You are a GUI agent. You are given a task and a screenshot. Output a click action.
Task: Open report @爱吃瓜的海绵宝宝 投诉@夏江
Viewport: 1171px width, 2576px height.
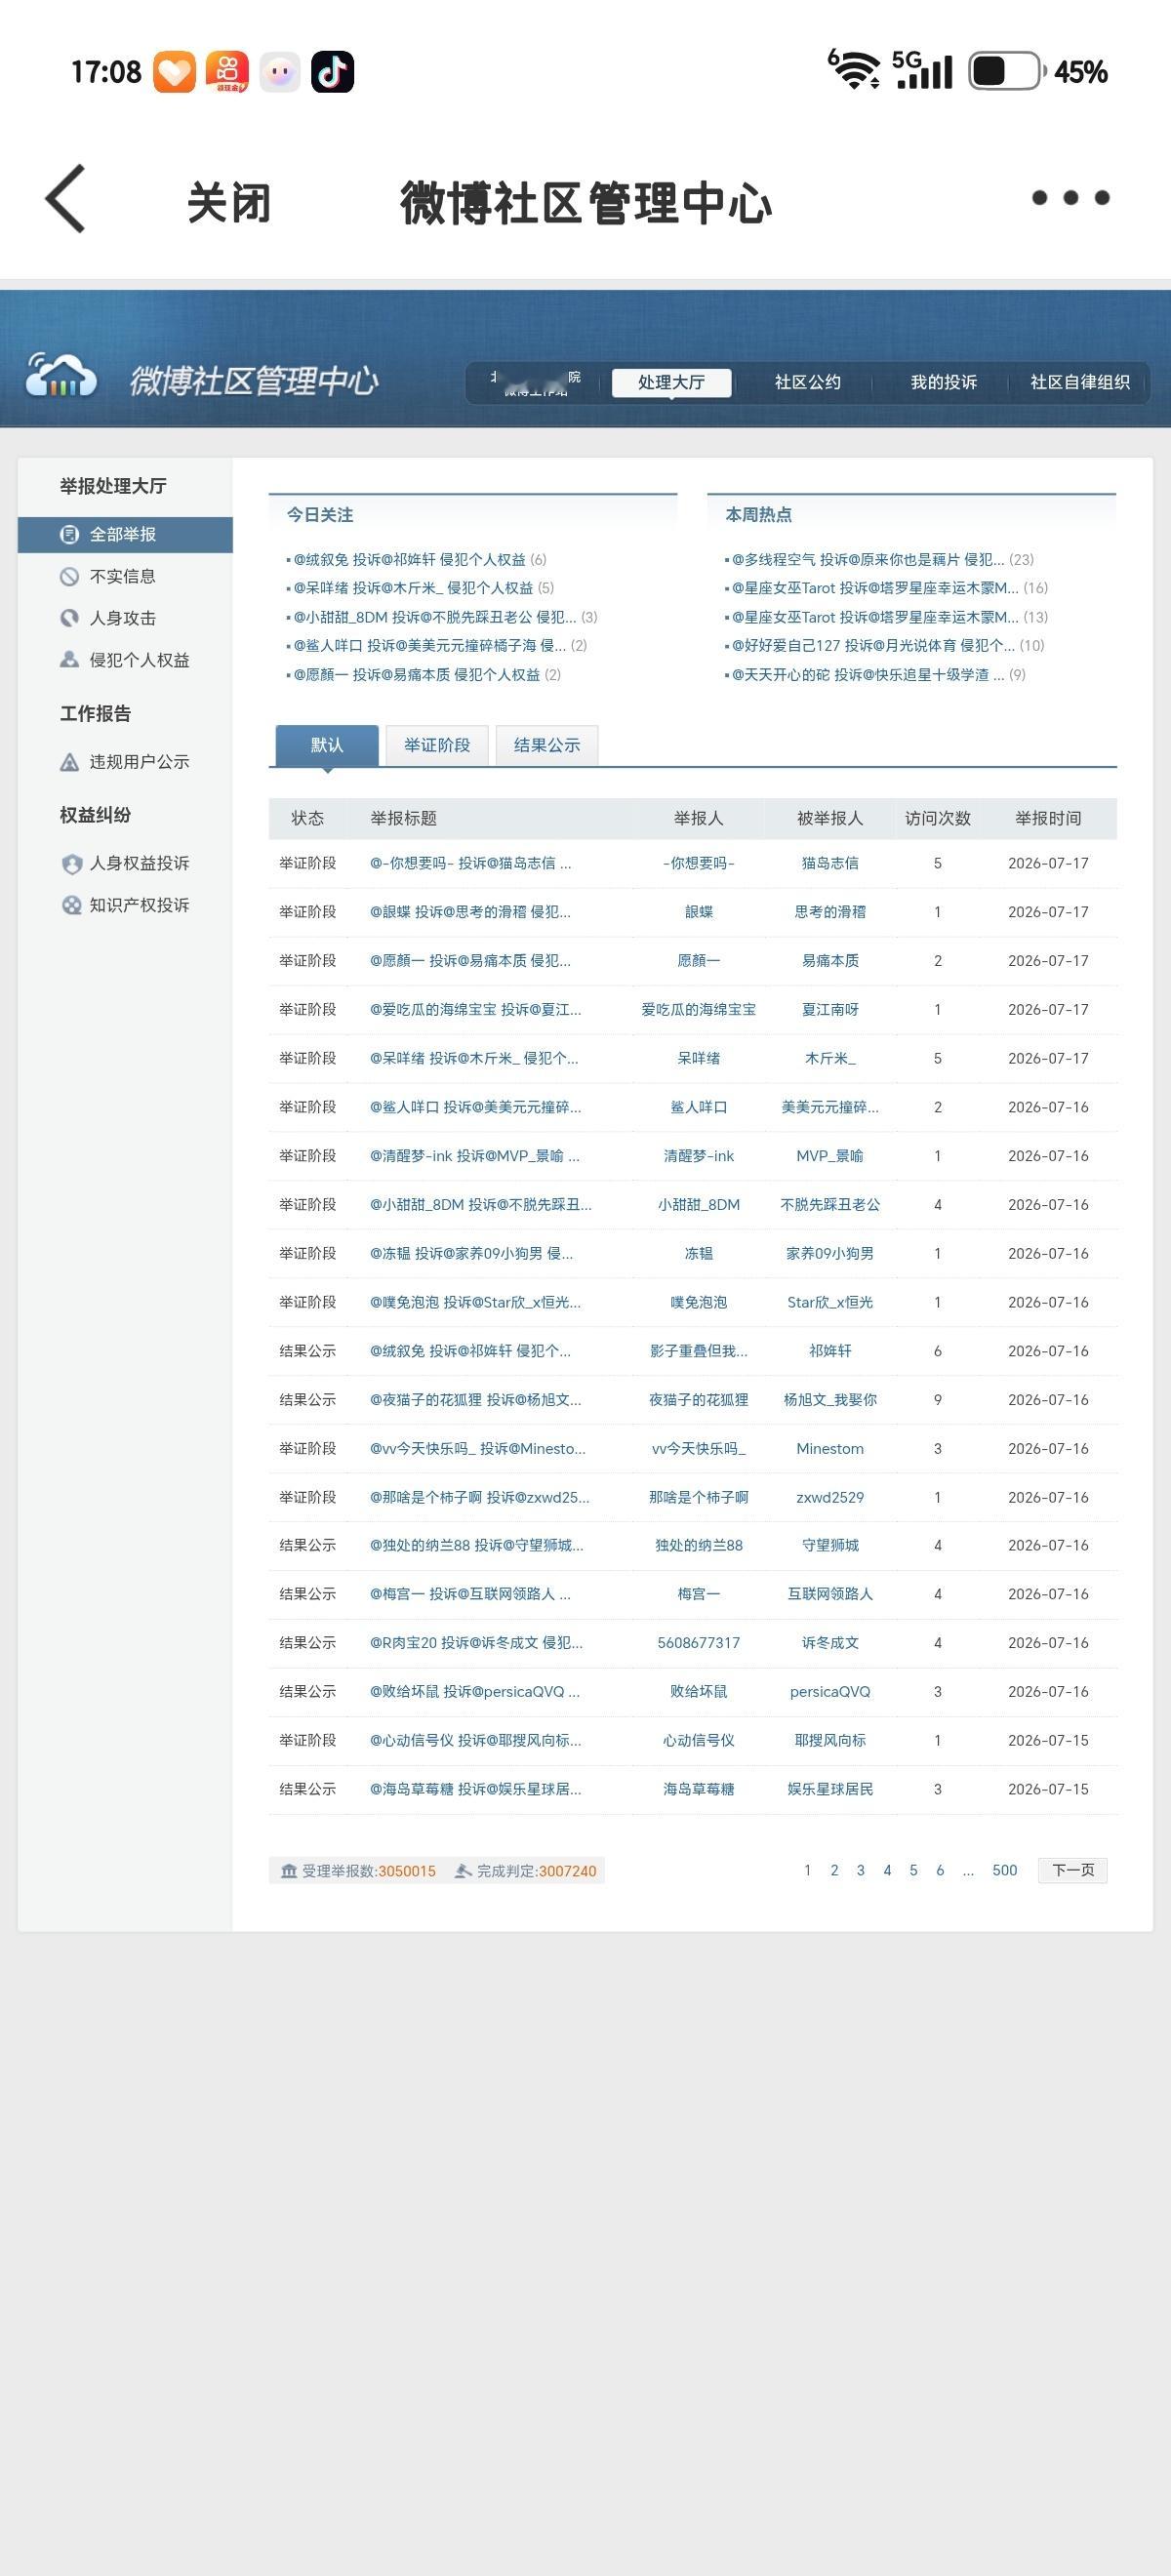475,1009
